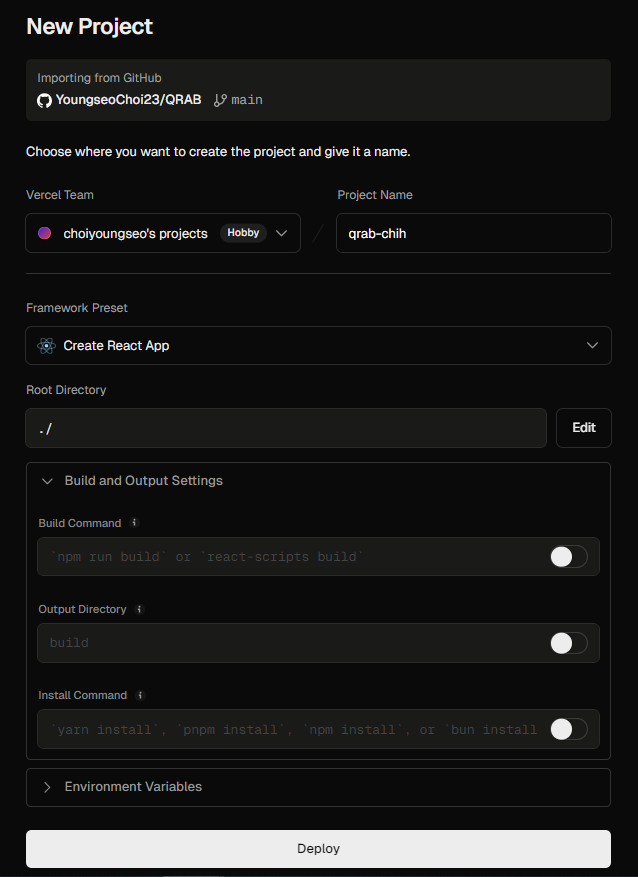Click the YoungseoChoi23/QRAB repository name

[128, 100]
